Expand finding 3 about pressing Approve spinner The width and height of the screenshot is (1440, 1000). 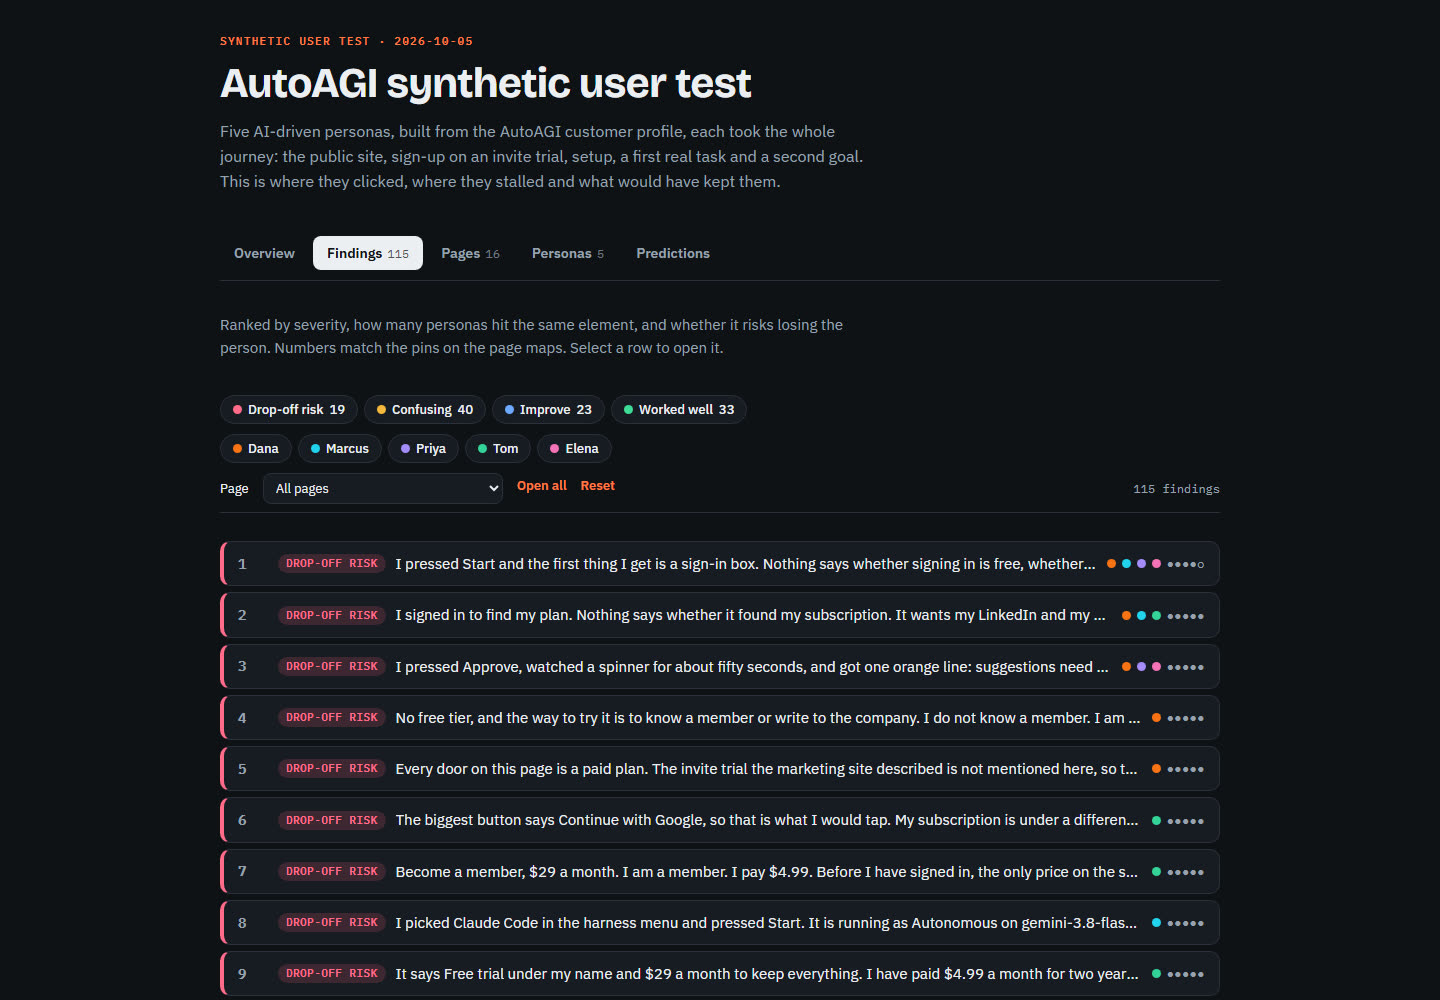pos(720,666)
